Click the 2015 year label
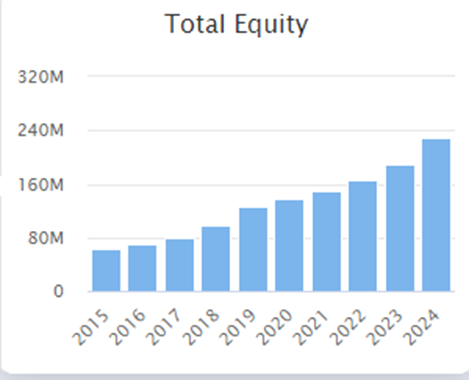Image resolution: width=469 pixels, height=380 pixels. click(x=90, y=328)
